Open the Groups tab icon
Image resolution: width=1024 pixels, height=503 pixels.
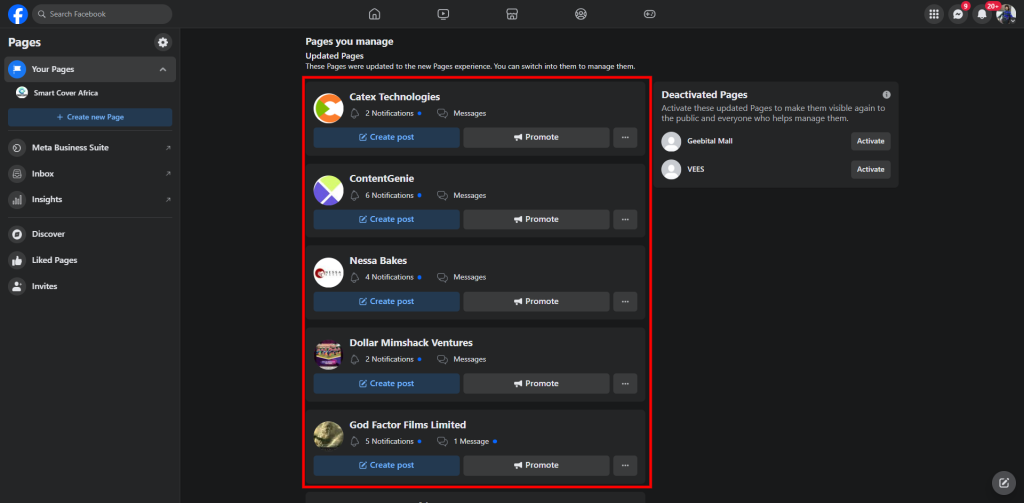point(581,14)
